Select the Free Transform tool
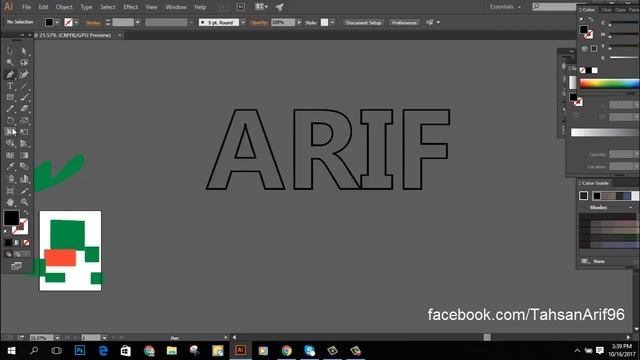The height and width of the screenshot is (360, 640). point(24,132)
